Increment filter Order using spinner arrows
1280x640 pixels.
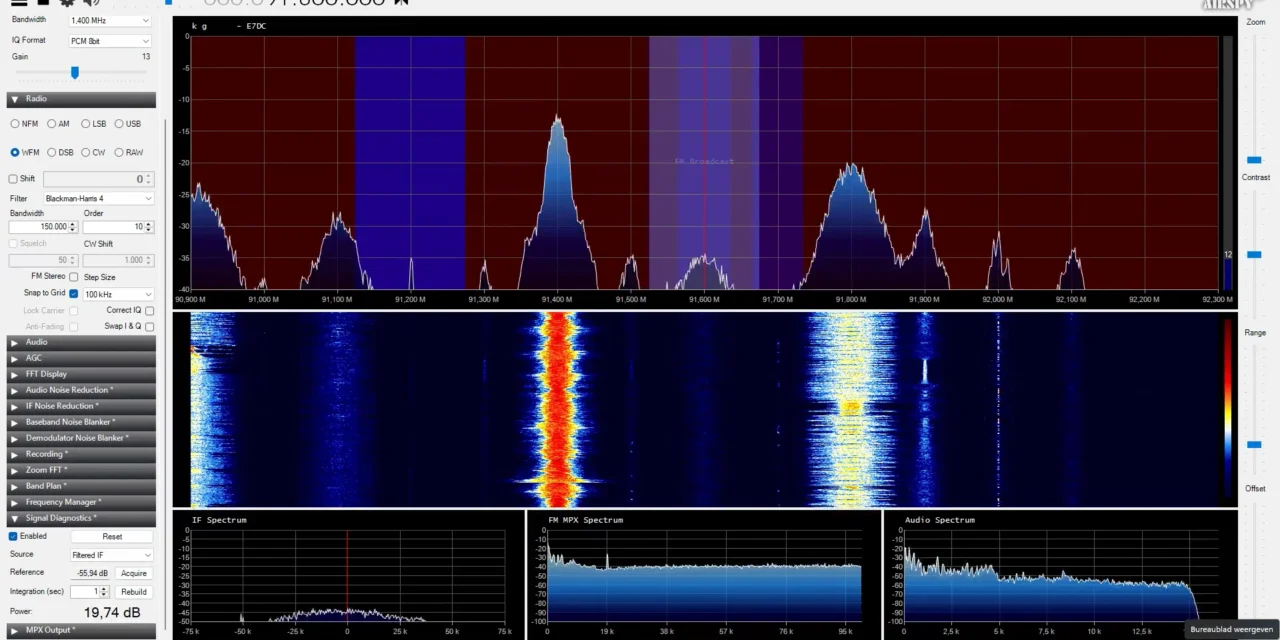coord(150,224)
